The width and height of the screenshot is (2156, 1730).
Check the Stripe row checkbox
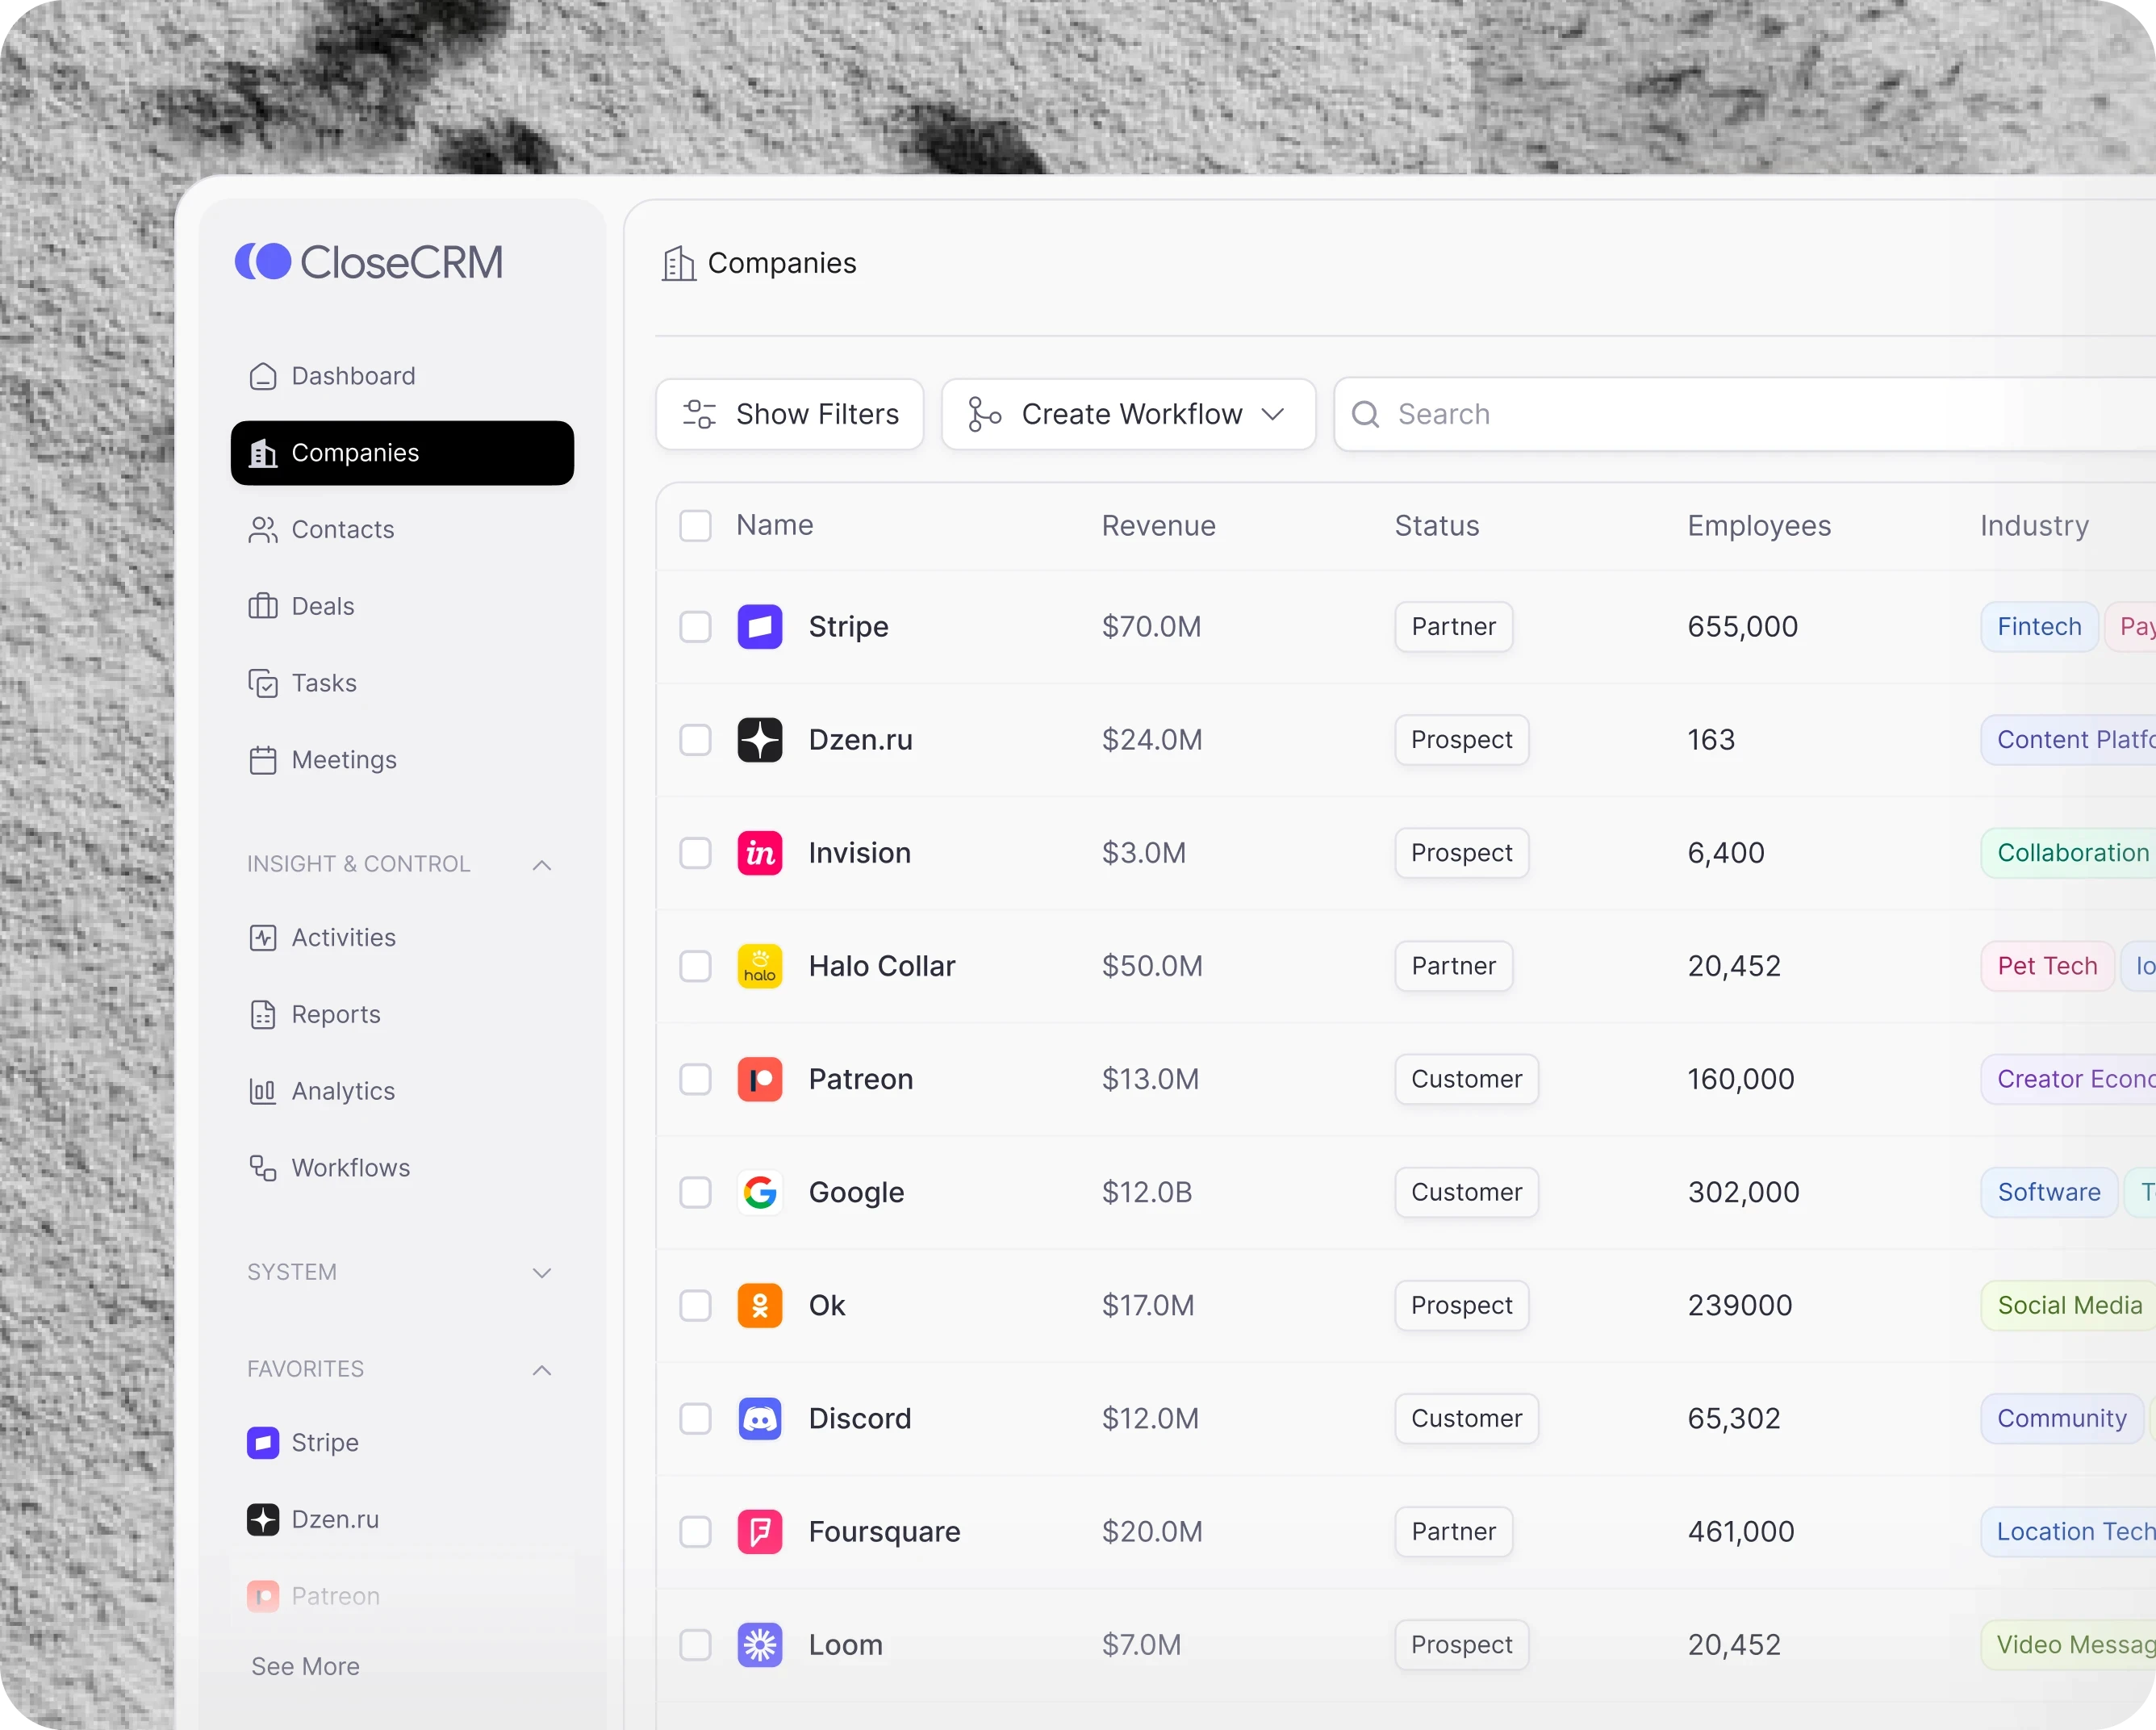pos(695,627)
